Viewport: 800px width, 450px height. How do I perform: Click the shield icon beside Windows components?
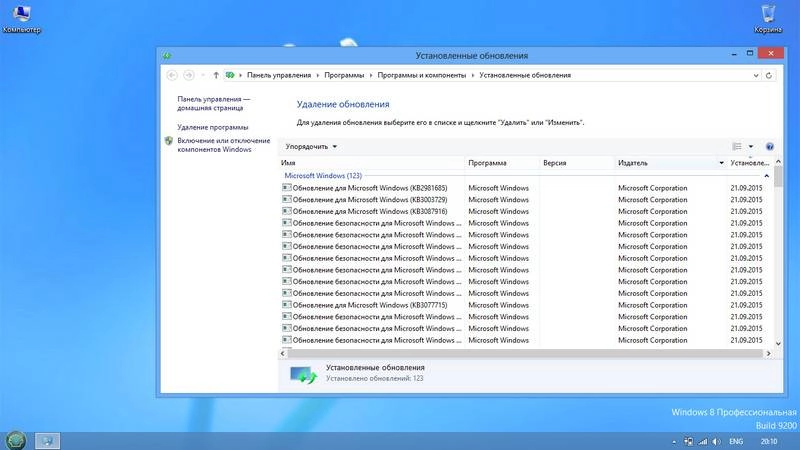[169, 141]
